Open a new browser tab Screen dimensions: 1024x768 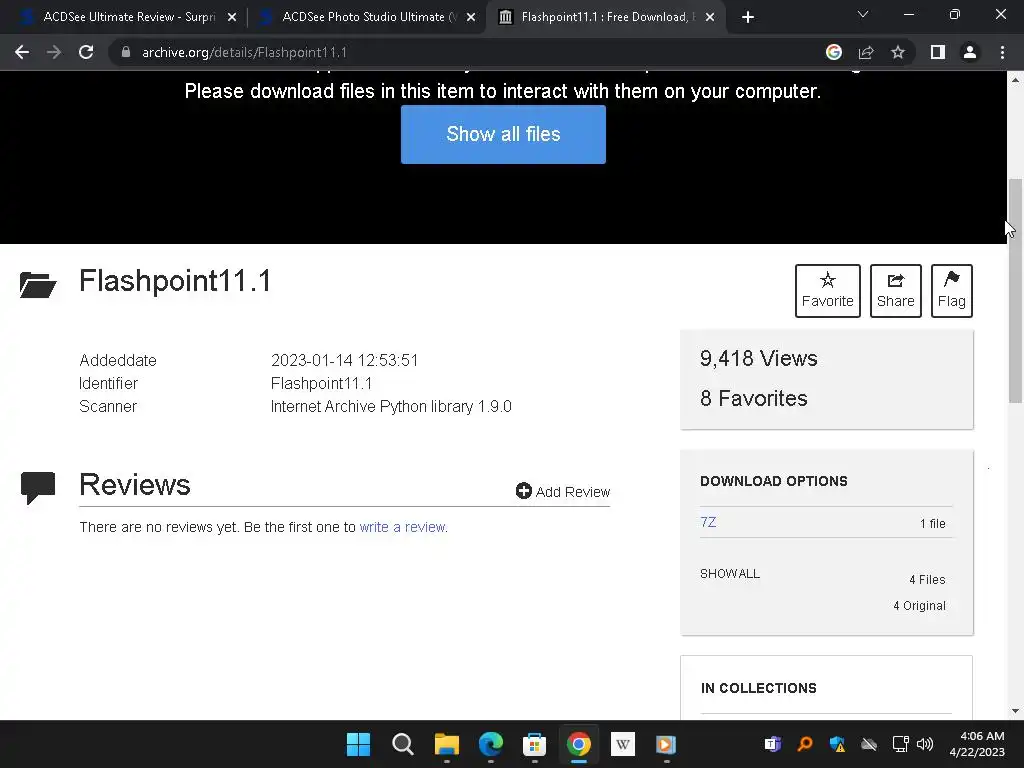point(748,17)
